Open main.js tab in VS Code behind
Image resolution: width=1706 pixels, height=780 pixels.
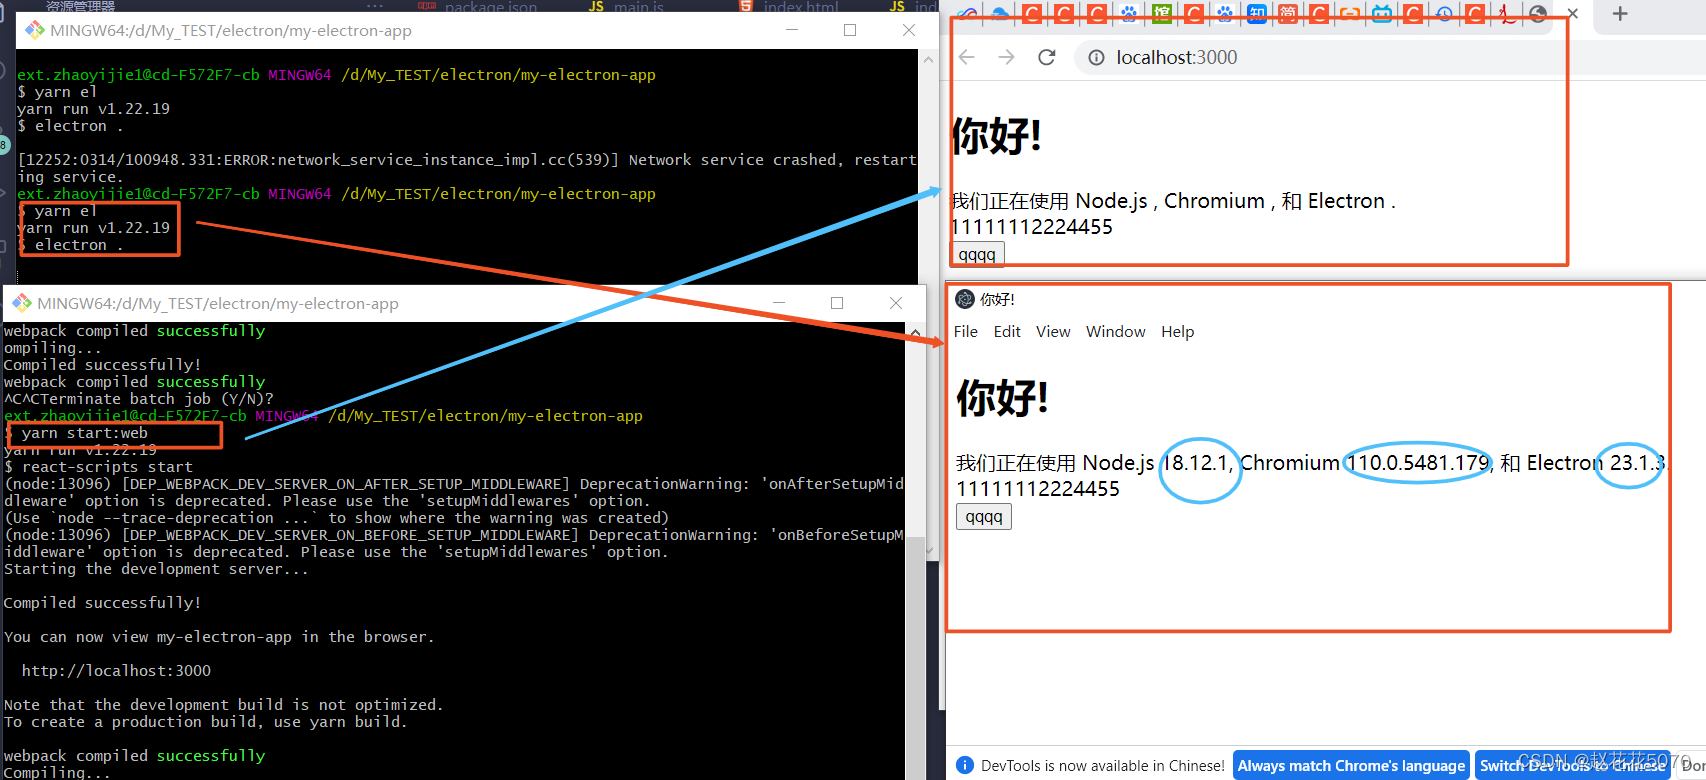[x=638, y=7]
